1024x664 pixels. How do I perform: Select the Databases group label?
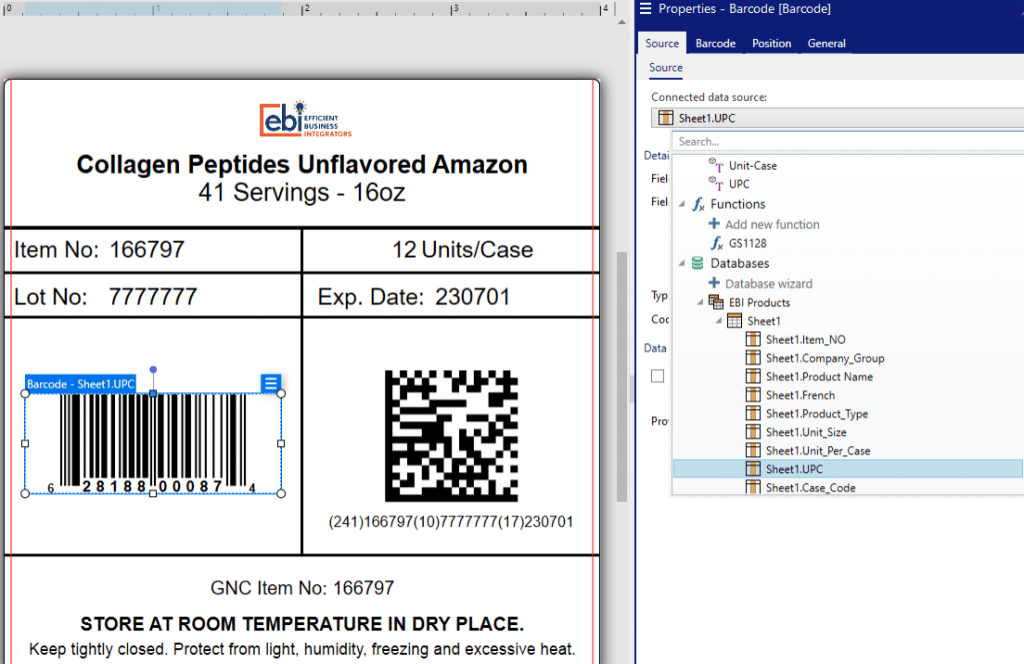click(739, 264)
